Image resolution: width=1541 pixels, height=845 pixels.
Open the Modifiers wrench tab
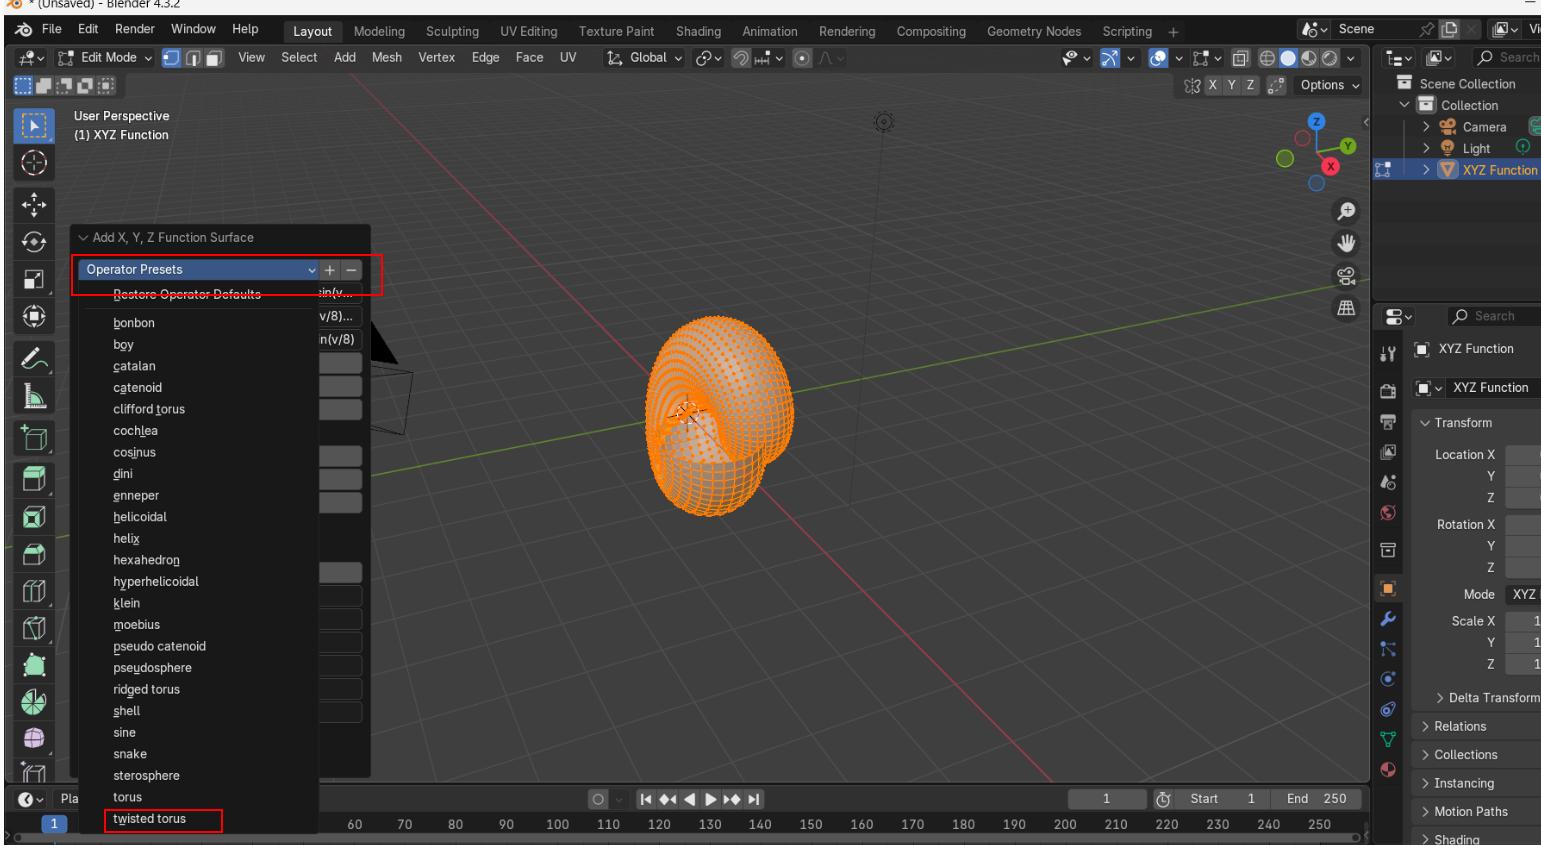1388,619
